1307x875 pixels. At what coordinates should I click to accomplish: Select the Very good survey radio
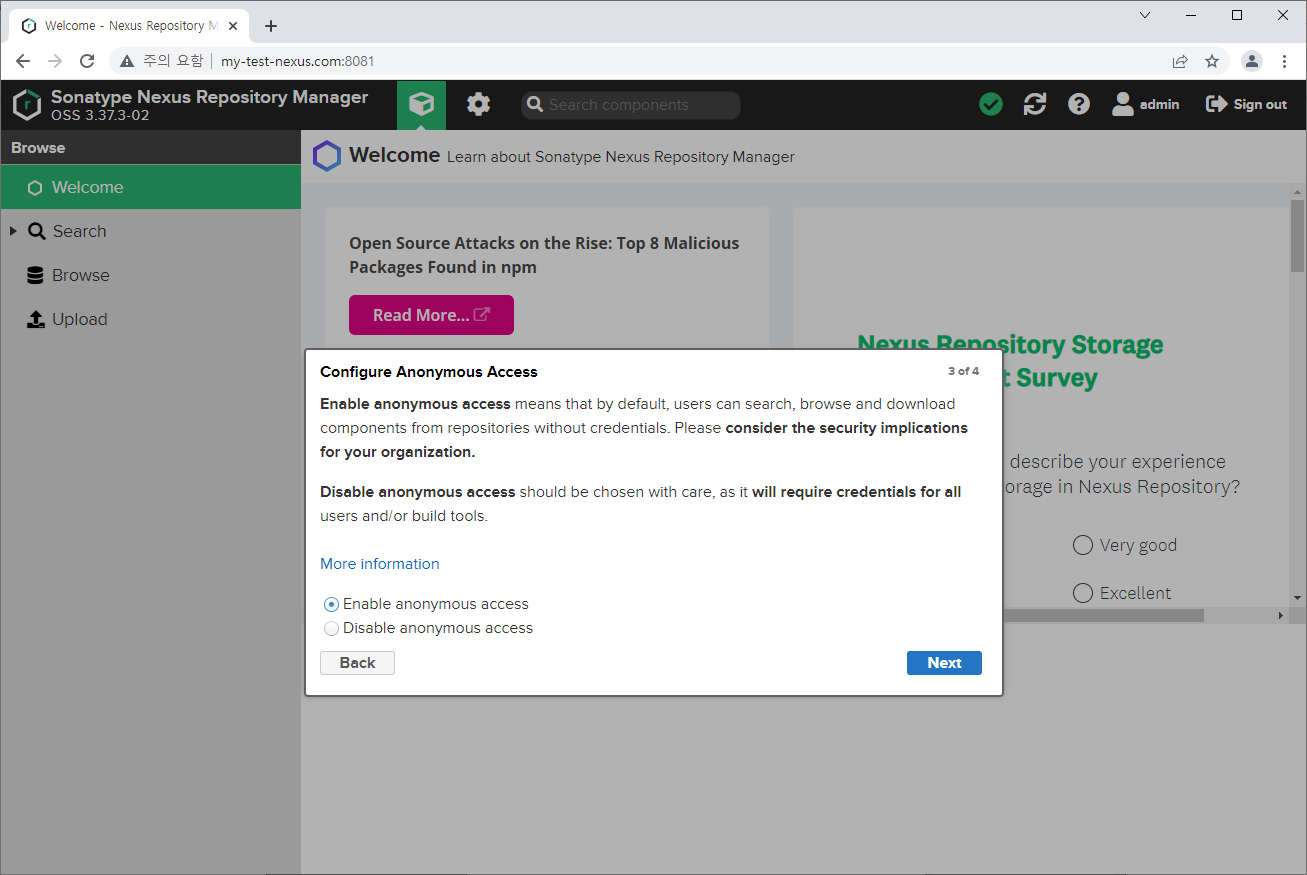coord(1082,545)
